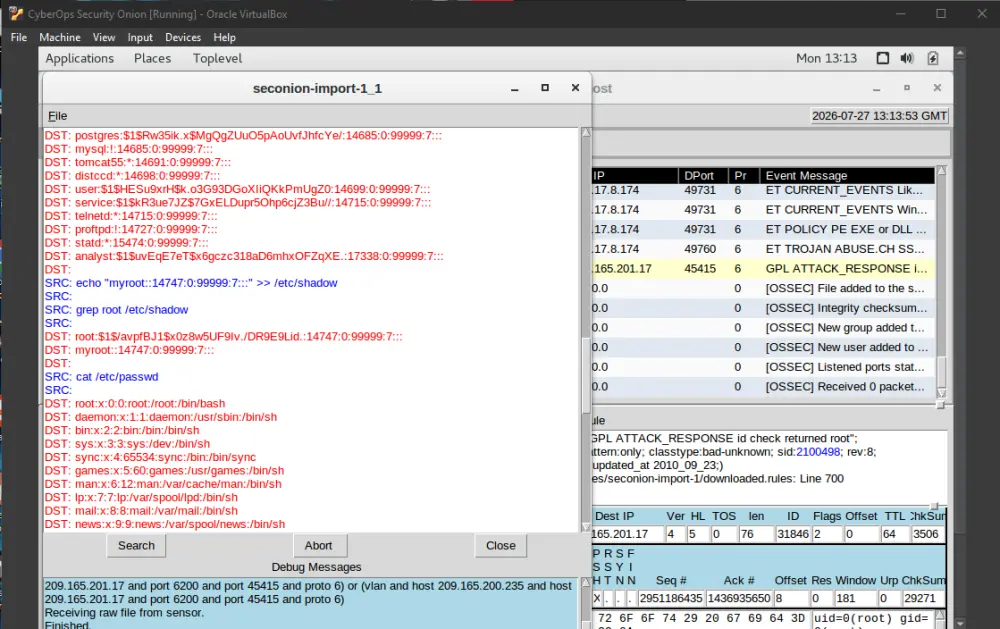Click the Dest IP field 165.201.17
The width and height of the screenshot is (1000, 629).
pyautogui.click(x=627, y=534)
